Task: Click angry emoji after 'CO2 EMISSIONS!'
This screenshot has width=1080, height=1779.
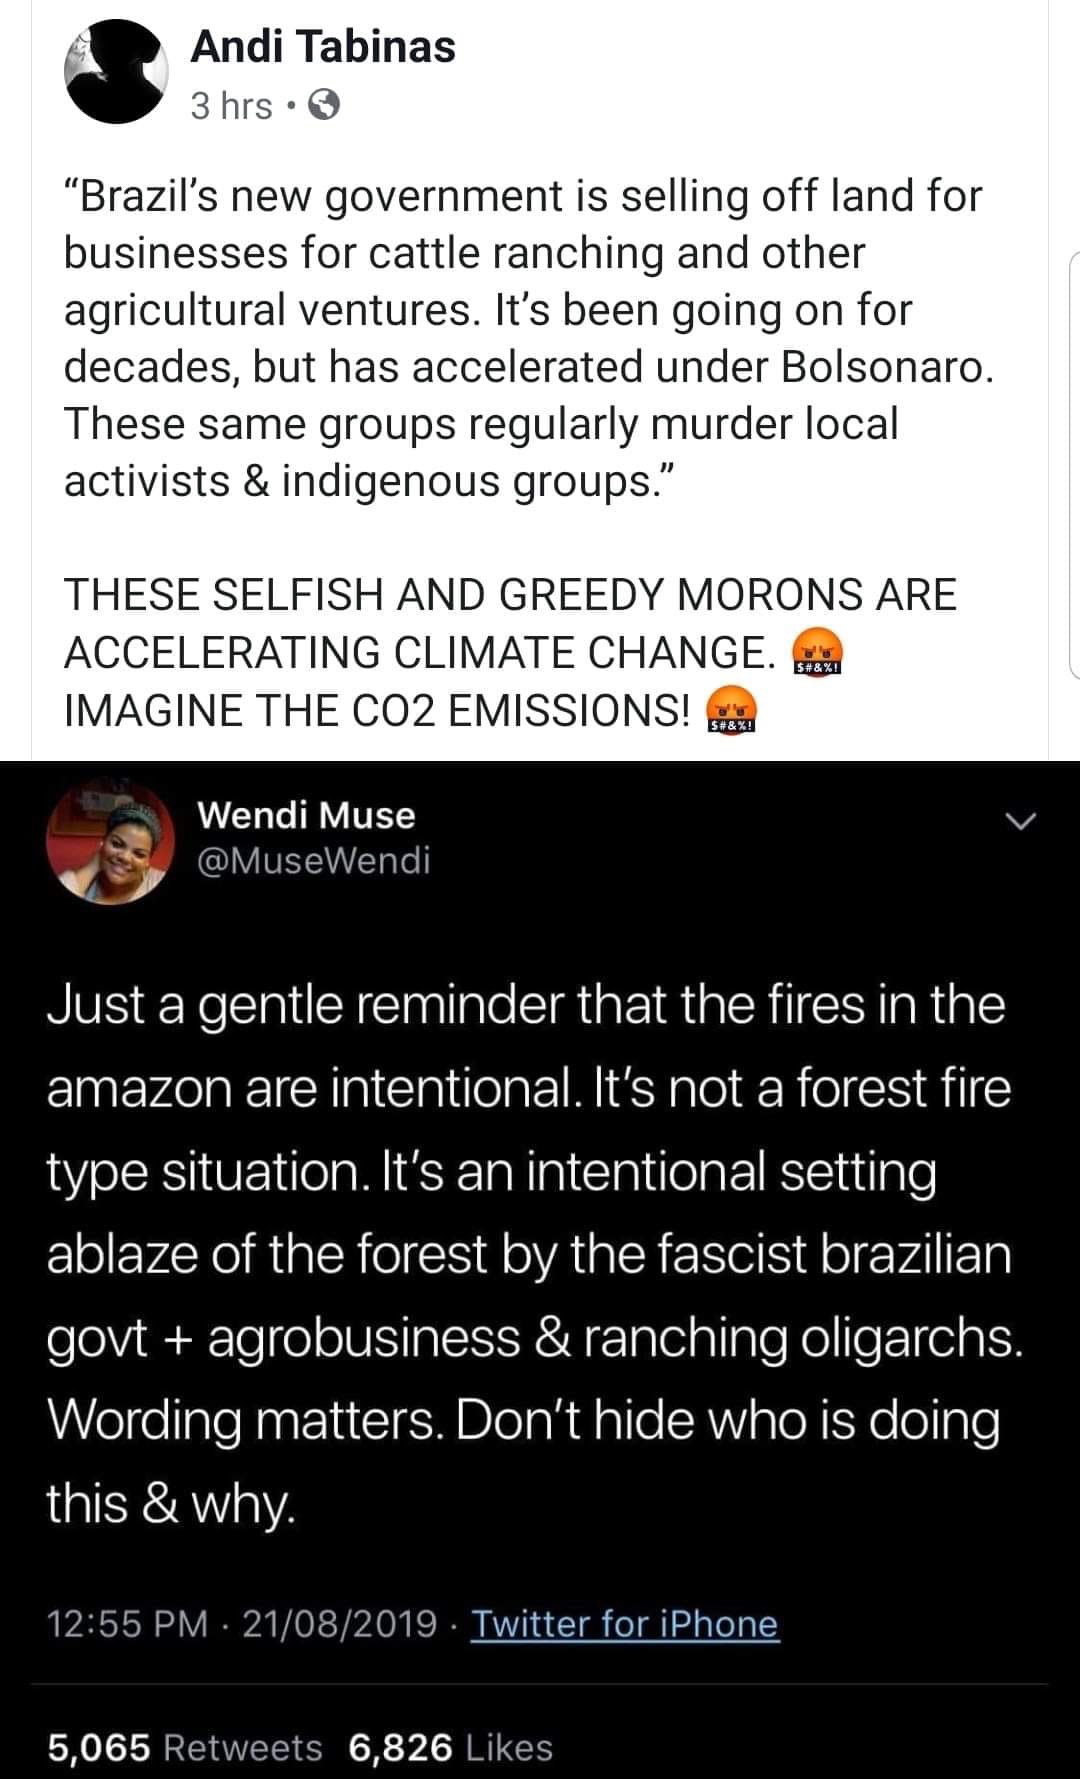Action: [731, 712]
